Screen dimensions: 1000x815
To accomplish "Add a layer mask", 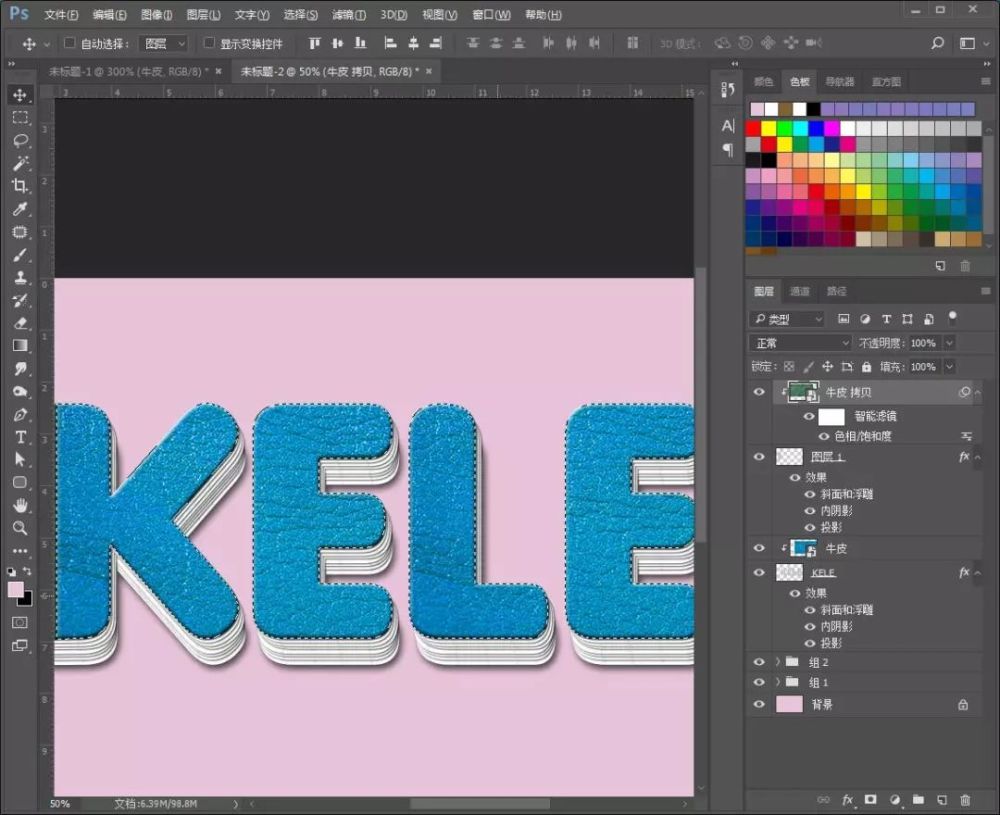I will pyautogui.click(x=871, y=800).
